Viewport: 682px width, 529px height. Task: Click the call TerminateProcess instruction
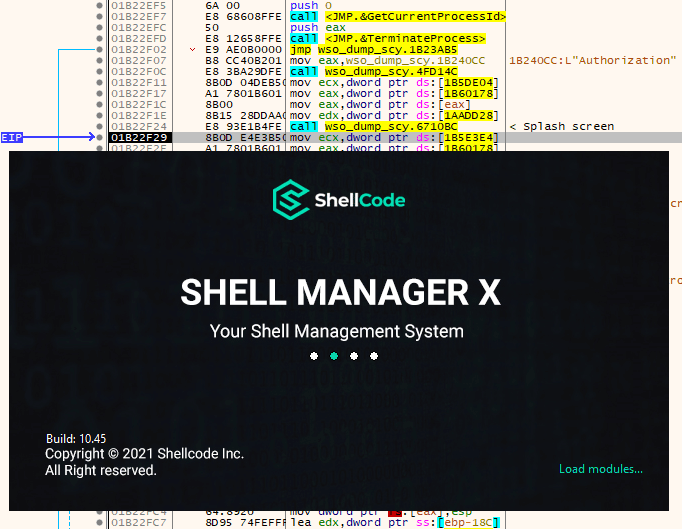tap(387, 38)
